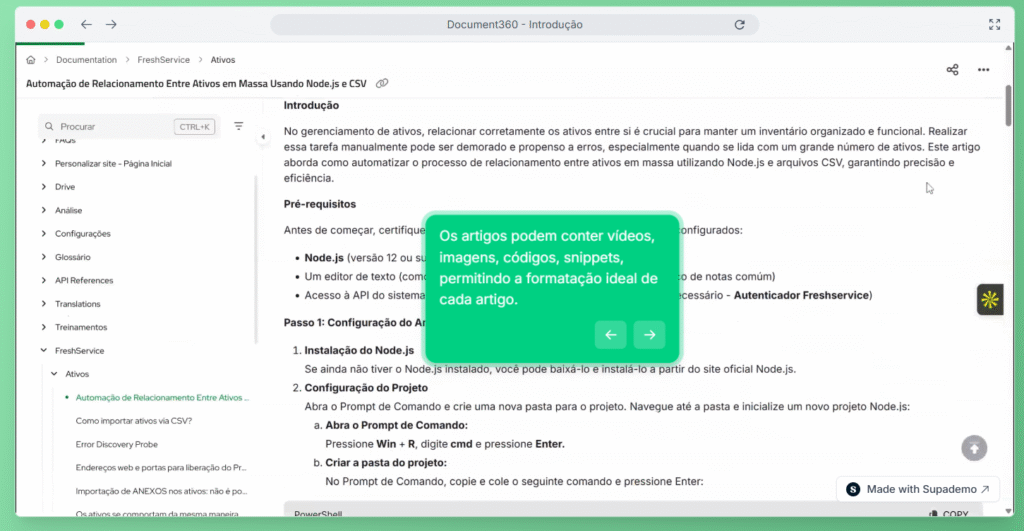
Task: Open the home breadcrumb icon
Action: pyautogui.click(x=31, y=59)
